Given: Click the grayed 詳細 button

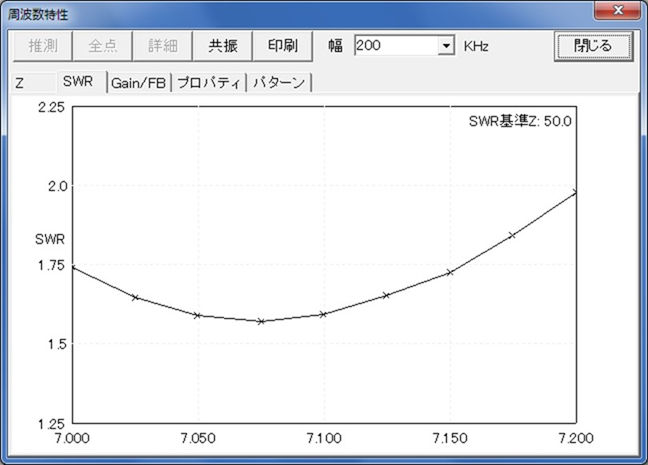Looking at the screenshot, I should pyautogui.click(x=162, y=46).
